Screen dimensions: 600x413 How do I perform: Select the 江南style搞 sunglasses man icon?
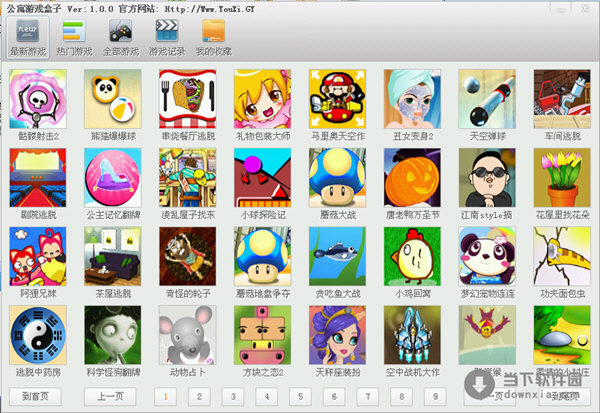(x=487, y=178)
